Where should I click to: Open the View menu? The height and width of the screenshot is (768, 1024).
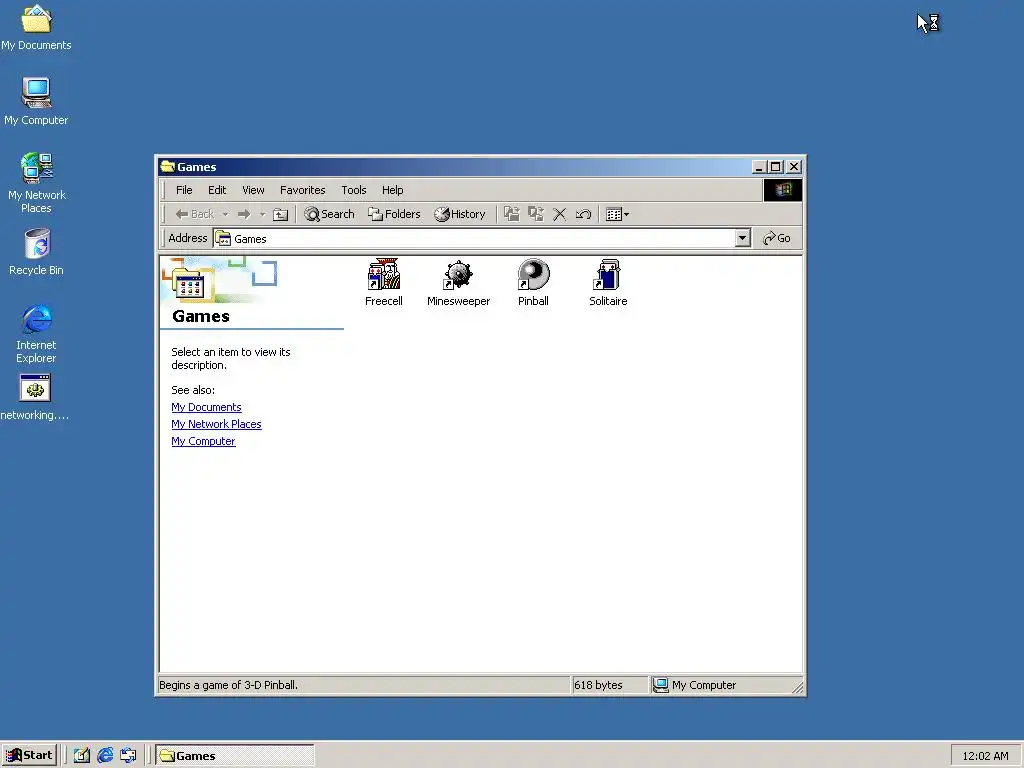[x=253, y=190]
